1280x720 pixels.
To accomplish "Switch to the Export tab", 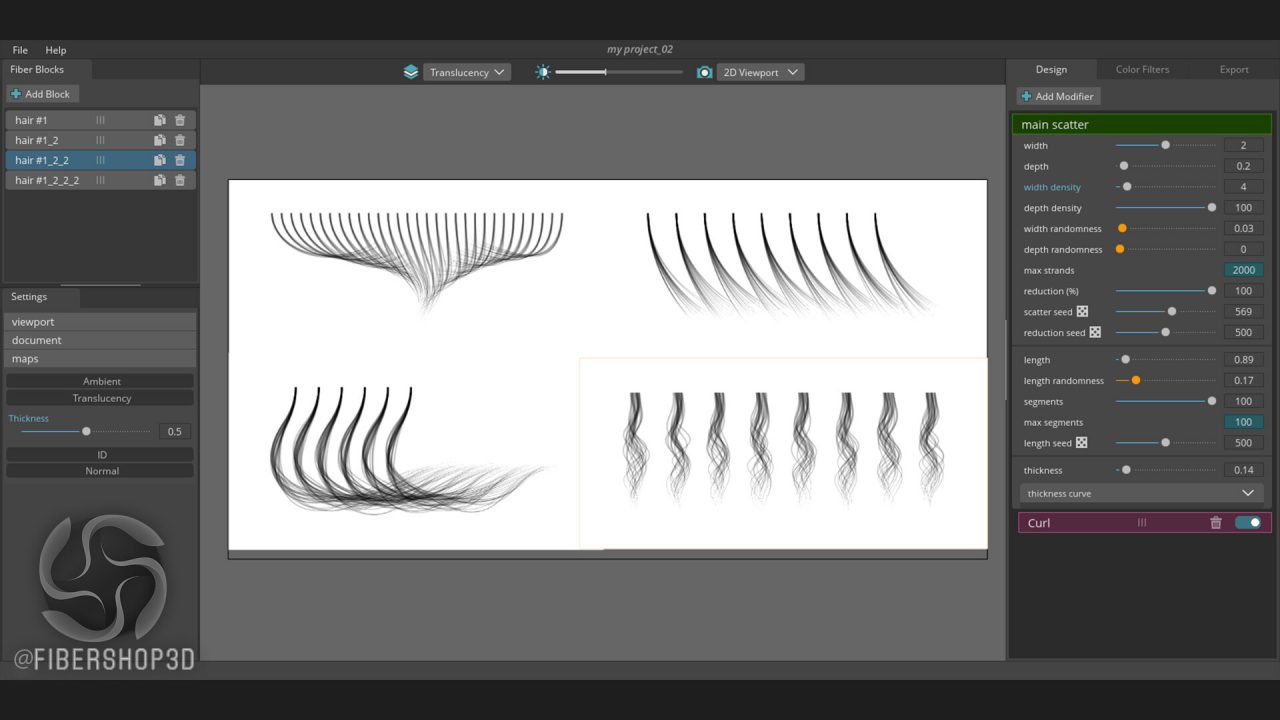I will (x=1234, y=70).
